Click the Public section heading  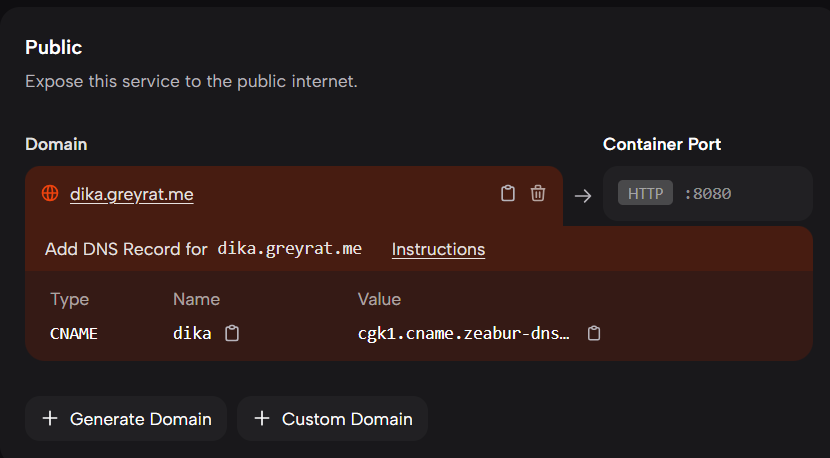[53, 47]
